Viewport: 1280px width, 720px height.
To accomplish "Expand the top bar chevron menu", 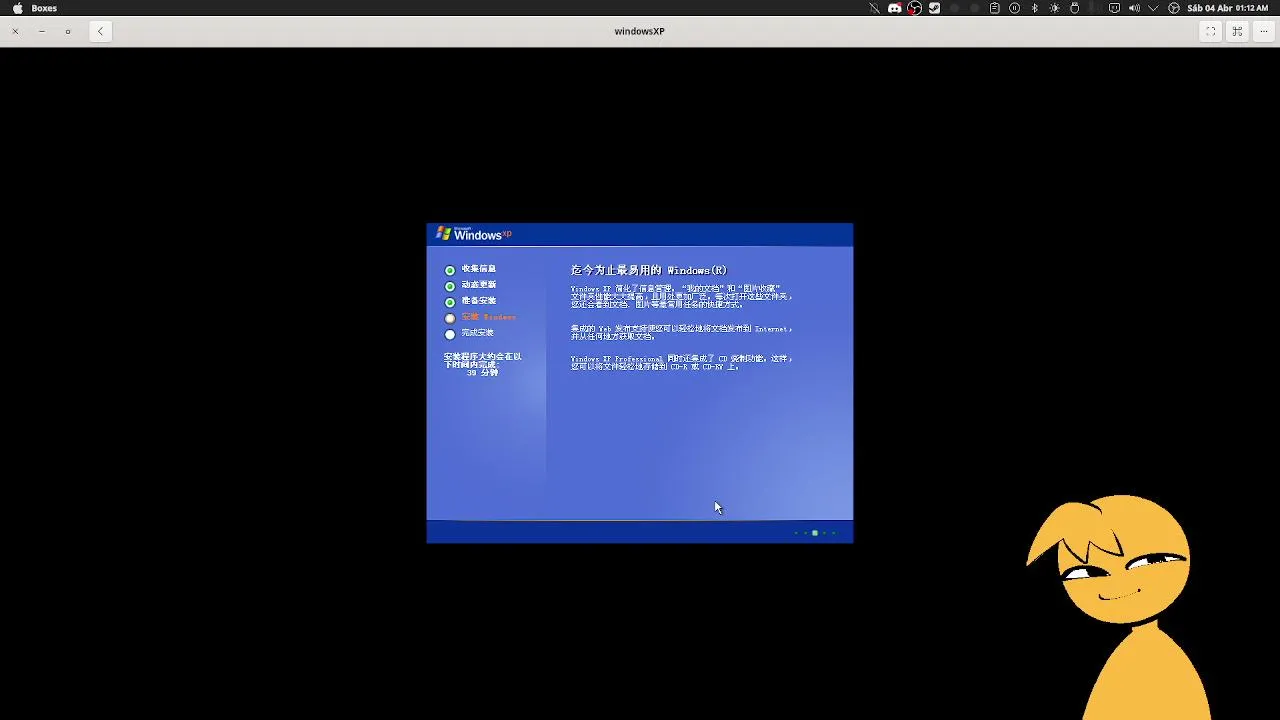I will (1153, 8).
